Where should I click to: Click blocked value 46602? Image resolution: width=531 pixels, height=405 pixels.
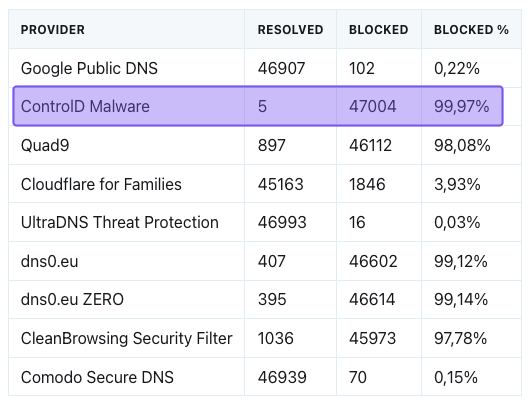(x=373, y=261)
